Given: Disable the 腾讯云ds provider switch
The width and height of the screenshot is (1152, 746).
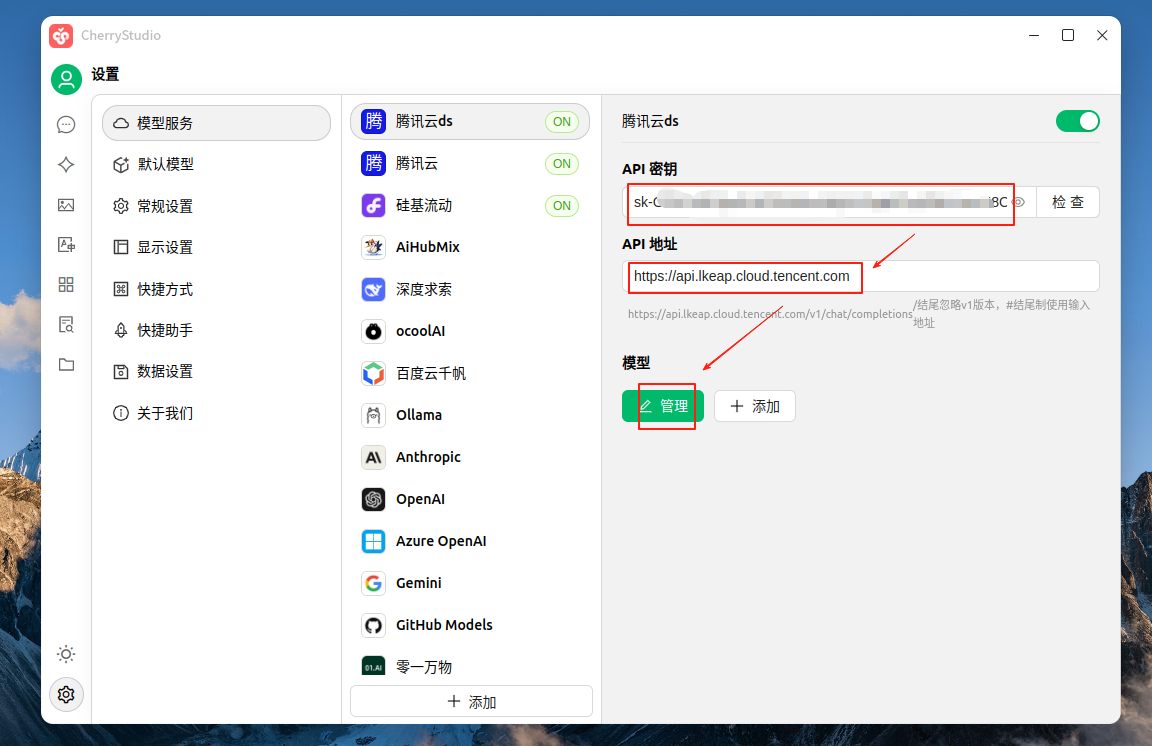Looking at the screenshot, I should pyautogui.click(x=1077, y=120).
